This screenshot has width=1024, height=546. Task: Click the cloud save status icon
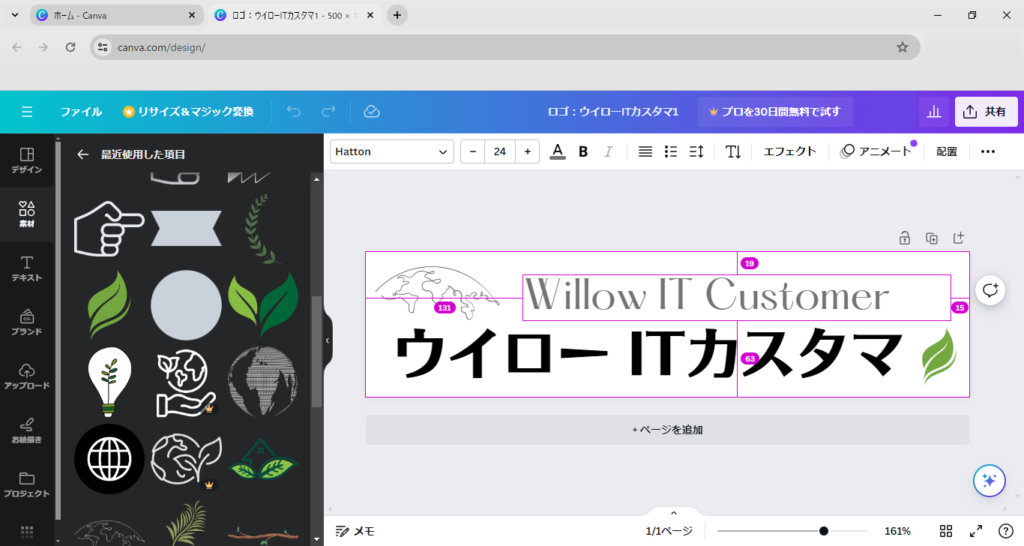pos(372,111)
